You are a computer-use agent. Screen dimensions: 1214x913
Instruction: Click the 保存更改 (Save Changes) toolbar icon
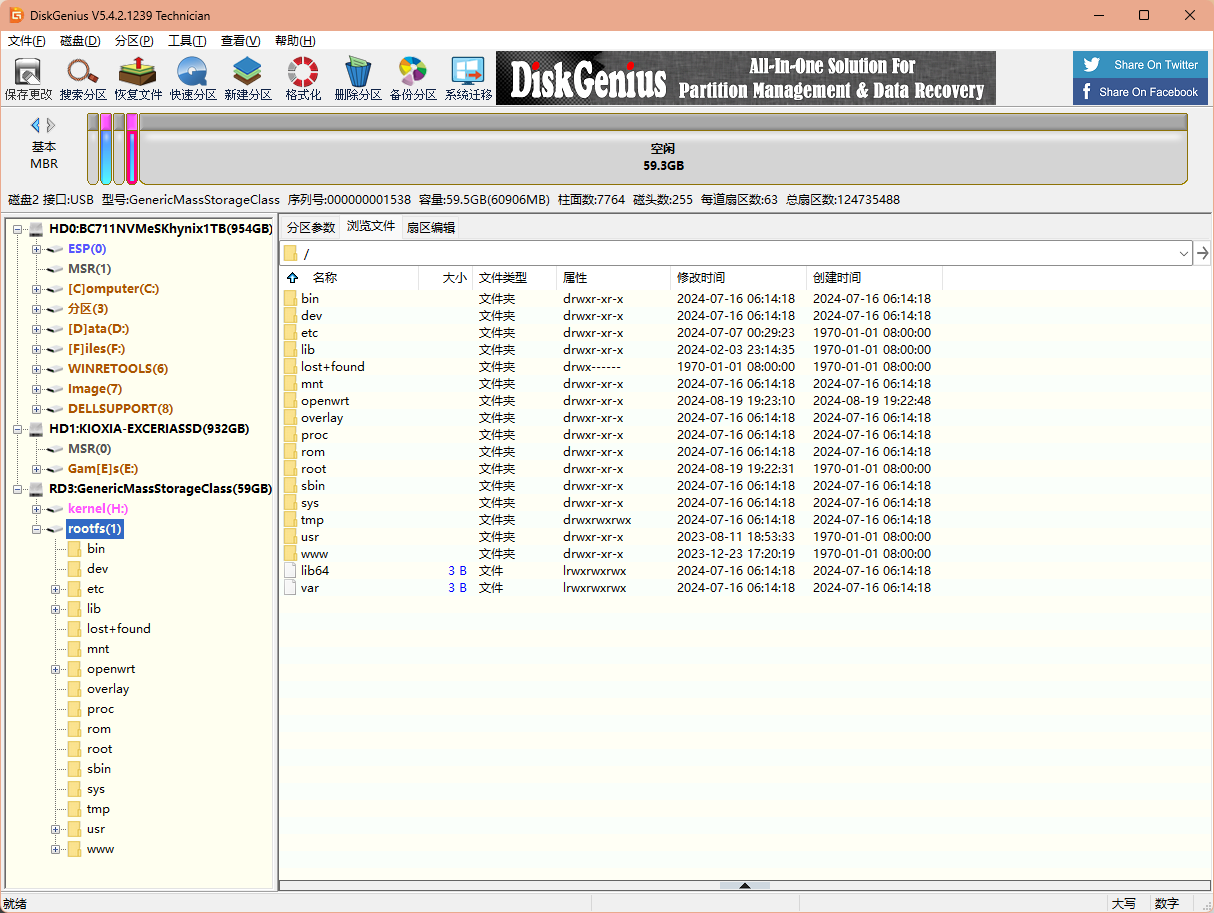coord(28,78)
